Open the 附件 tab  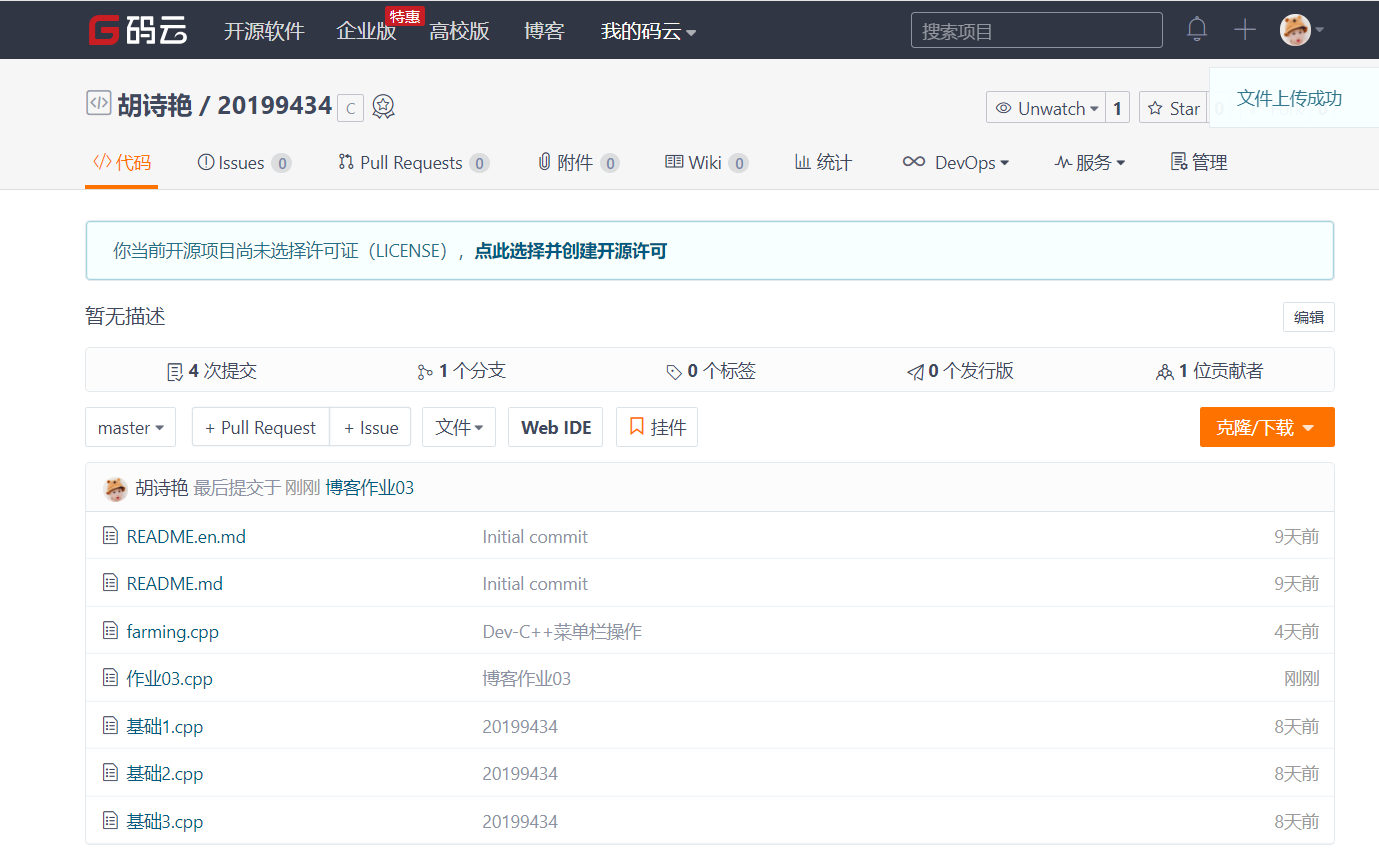click(578, 162)
